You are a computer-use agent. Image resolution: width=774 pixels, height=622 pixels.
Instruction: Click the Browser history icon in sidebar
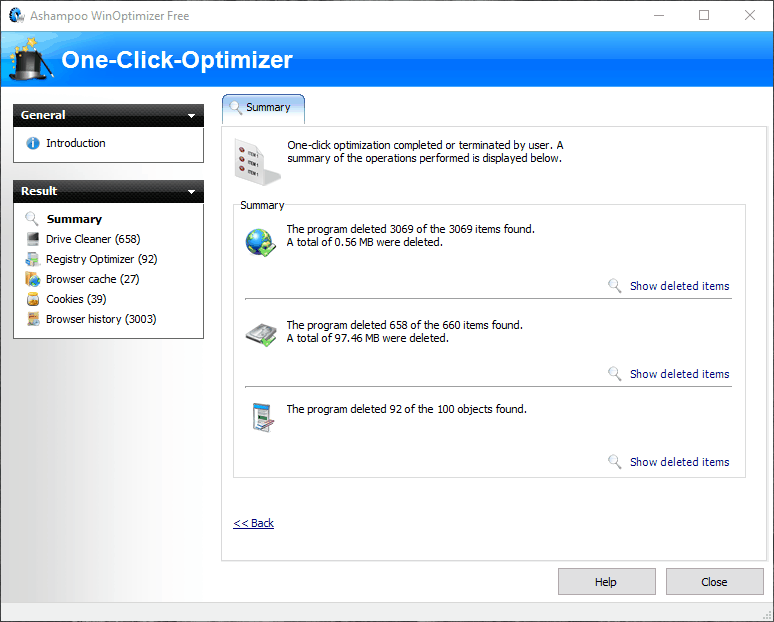point(33,319)
